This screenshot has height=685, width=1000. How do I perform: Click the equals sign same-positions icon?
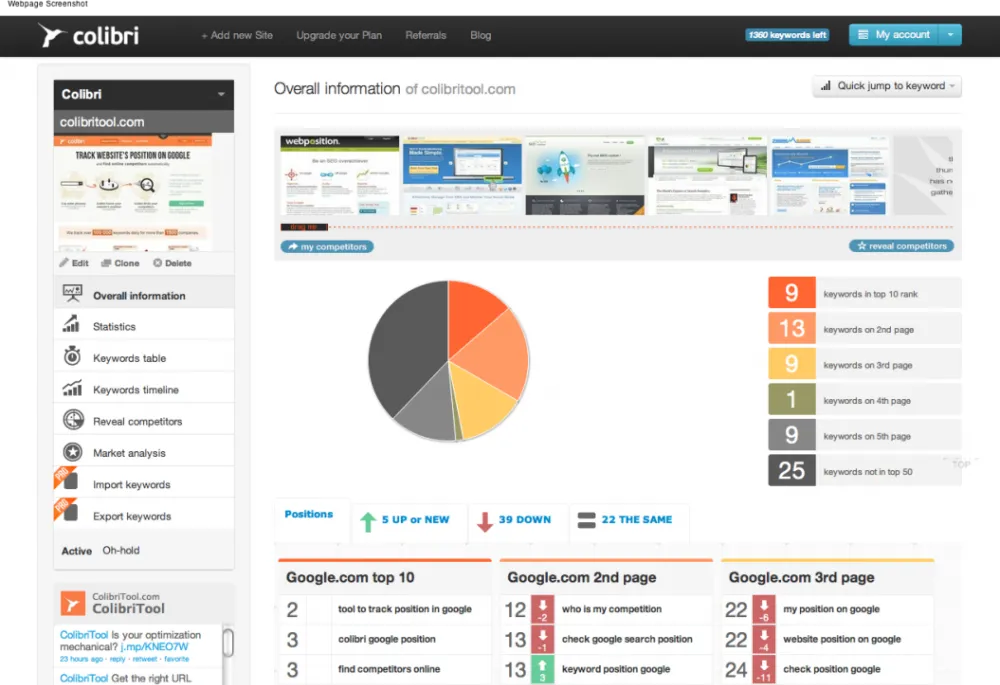click(x=586, y=520)
